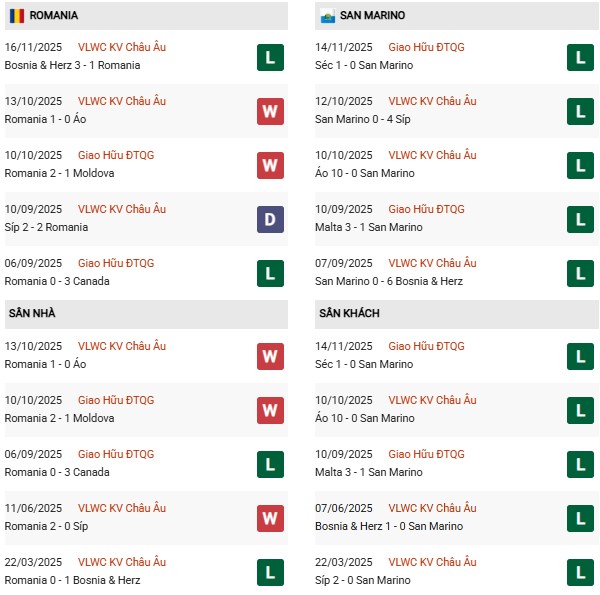This screenshot has width=600, height=595.
Task: Click the Romania flag icon
Action: tap(17, 16)
